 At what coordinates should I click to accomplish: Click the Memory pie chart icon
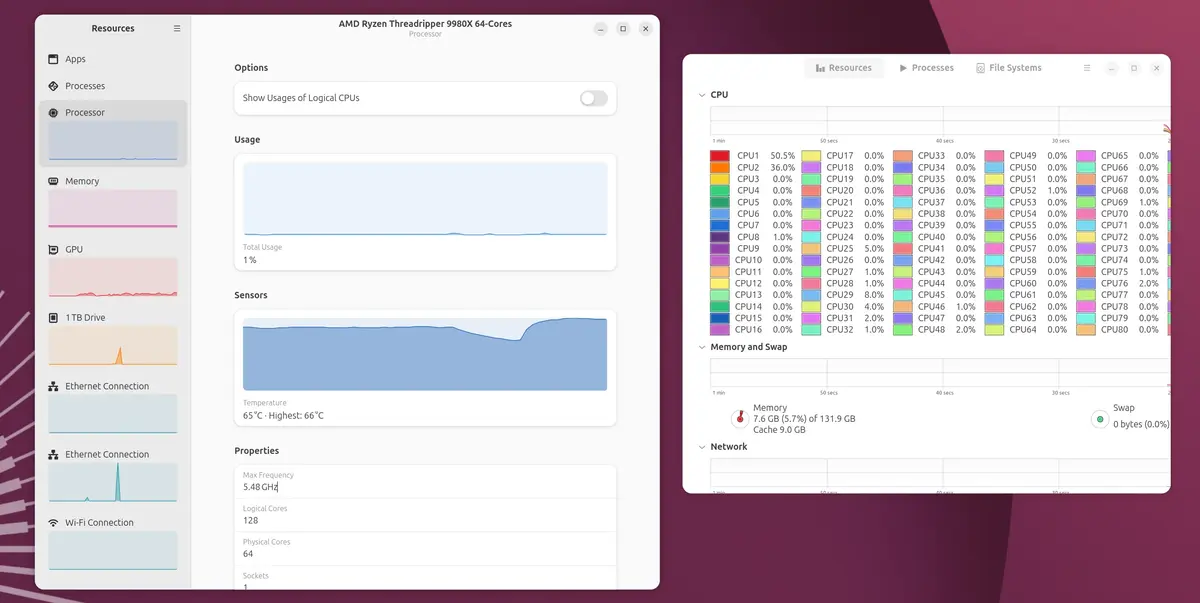pyautogui.click(x=739, y=419)
